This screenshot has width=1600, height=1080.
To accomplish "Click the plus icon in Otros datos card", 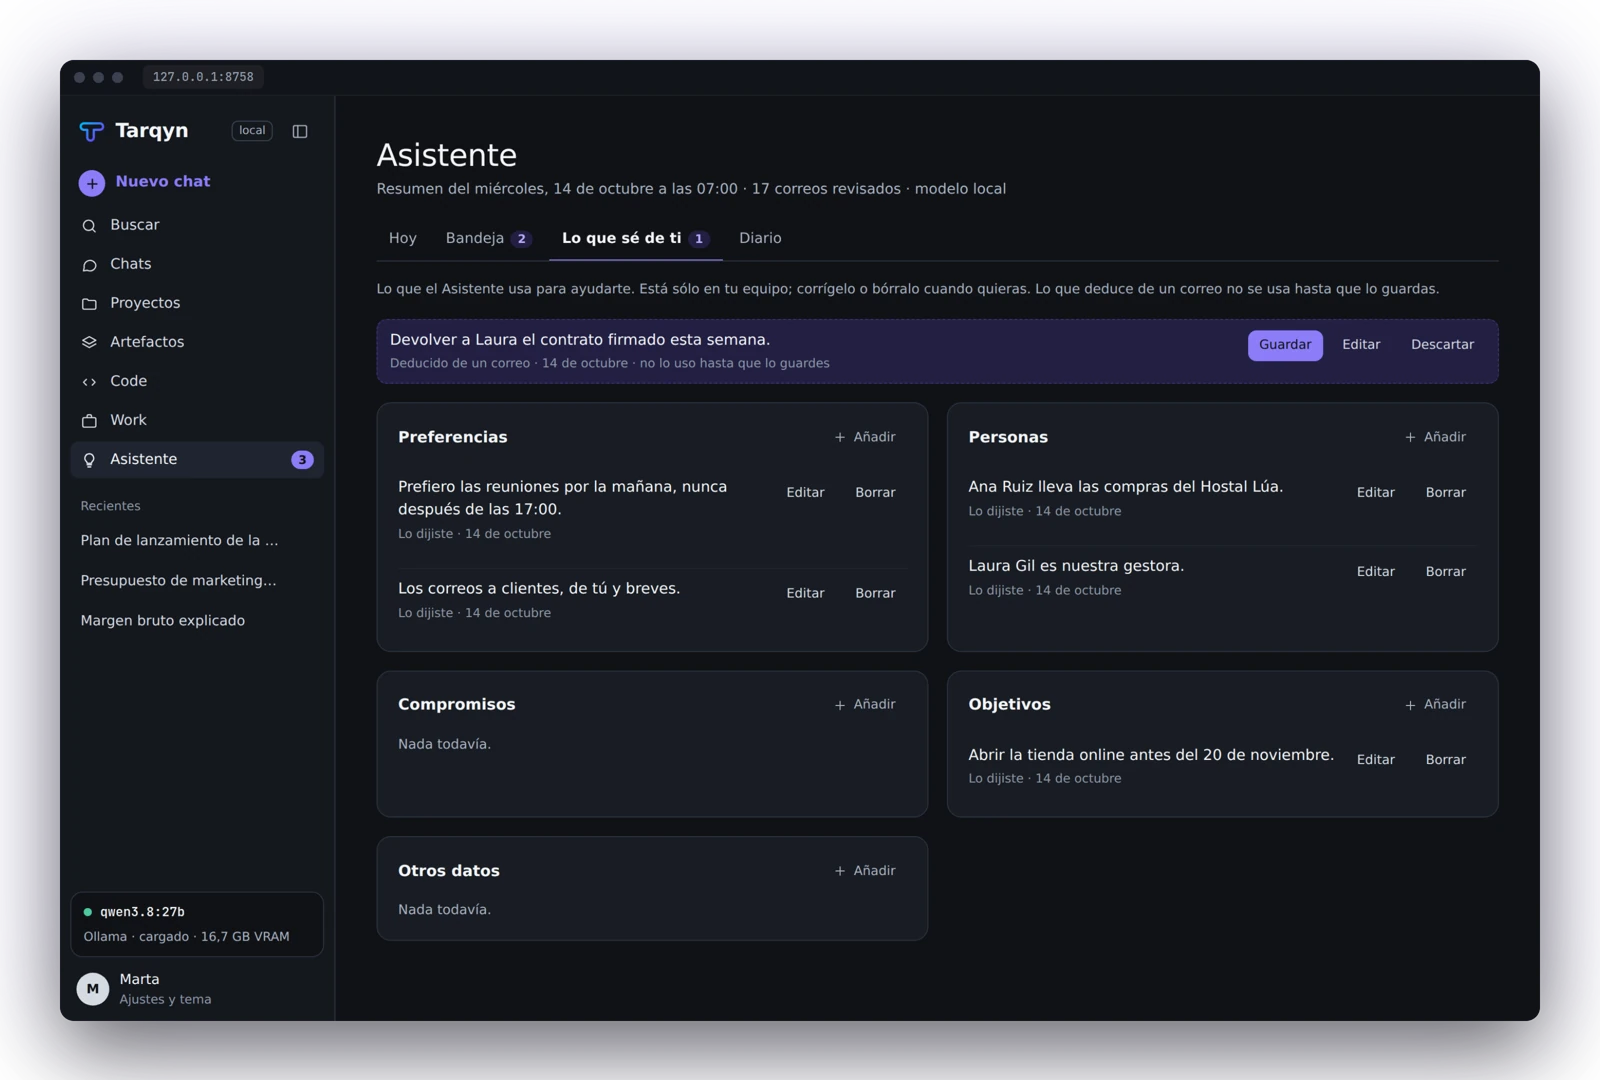I will [x=840, y=871].
